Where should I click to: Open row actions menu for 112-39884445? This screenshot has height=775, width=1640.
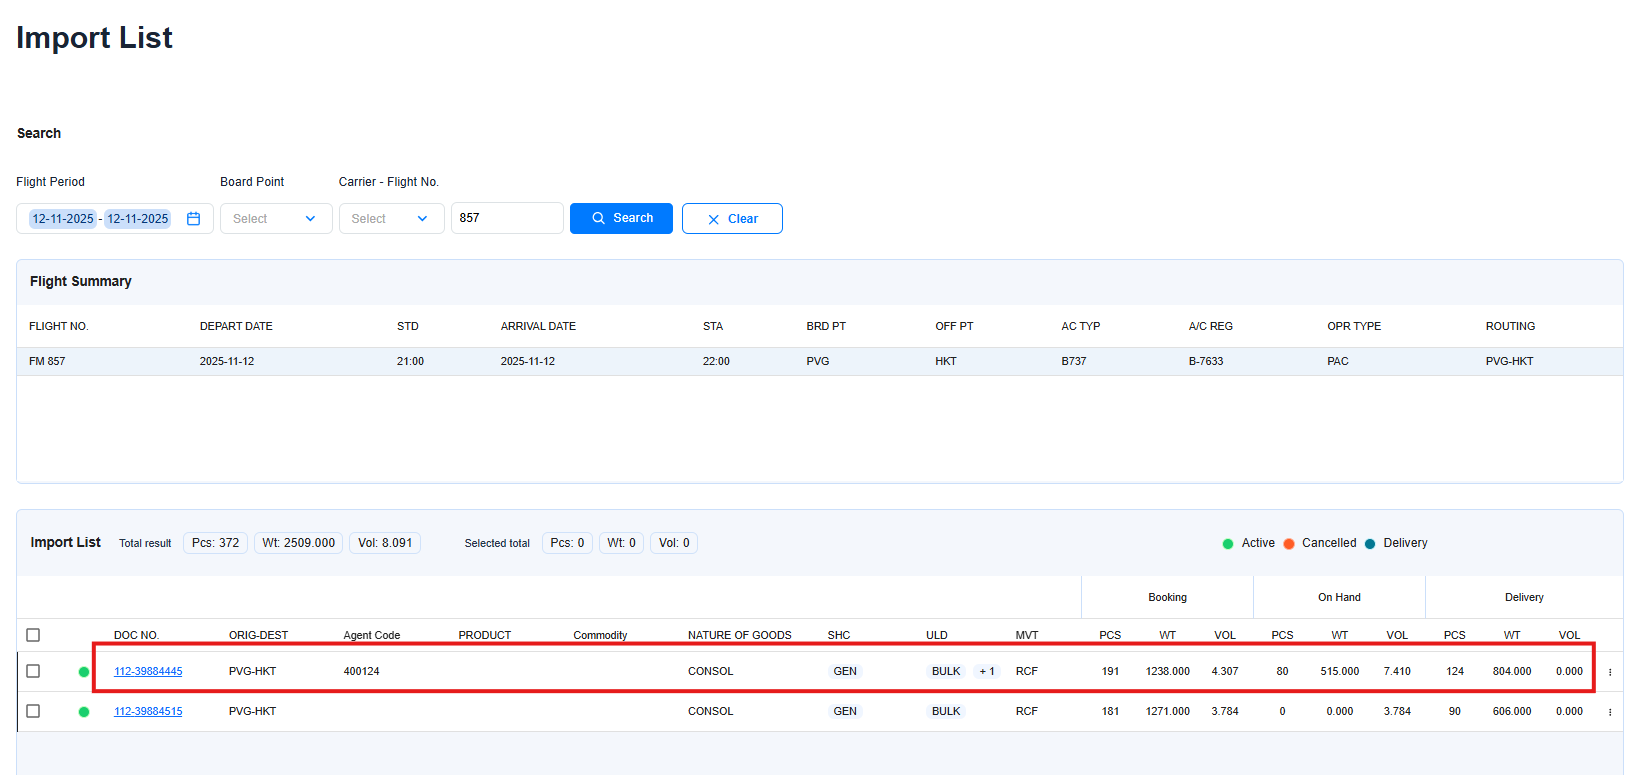point(1610,672)
